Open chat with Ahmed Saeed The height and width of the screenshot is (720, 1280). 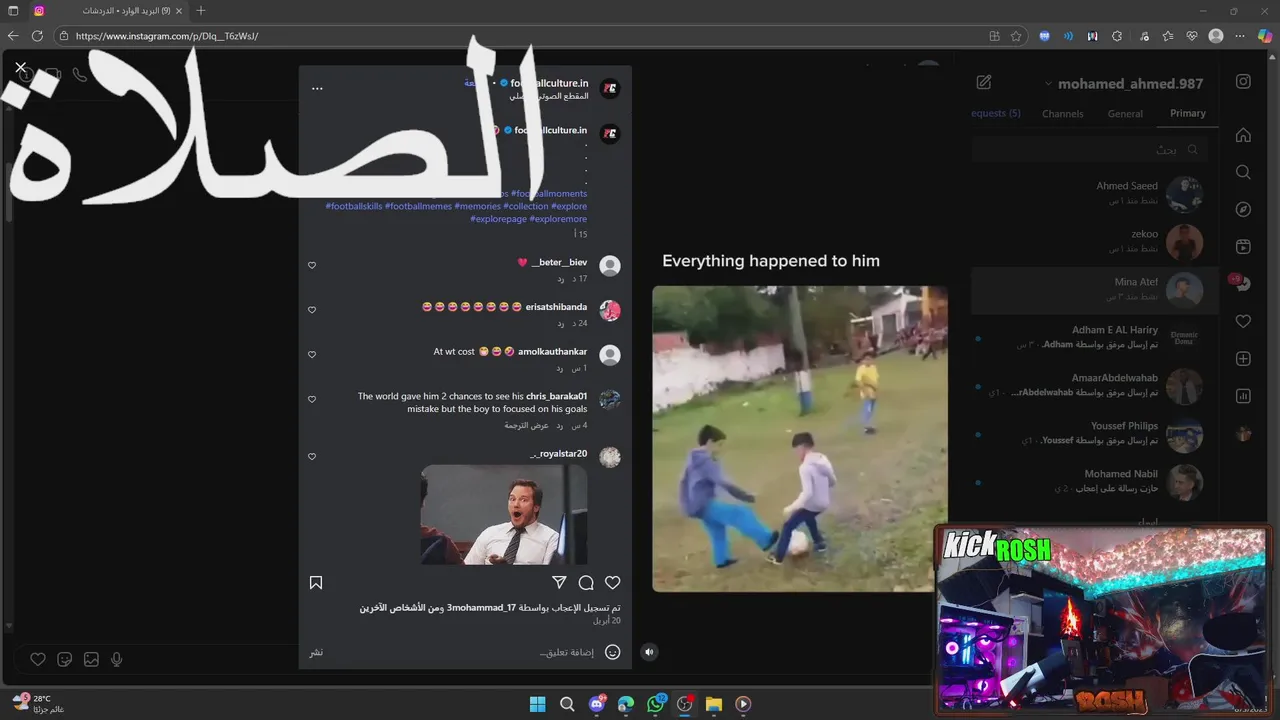[1095, 194]
